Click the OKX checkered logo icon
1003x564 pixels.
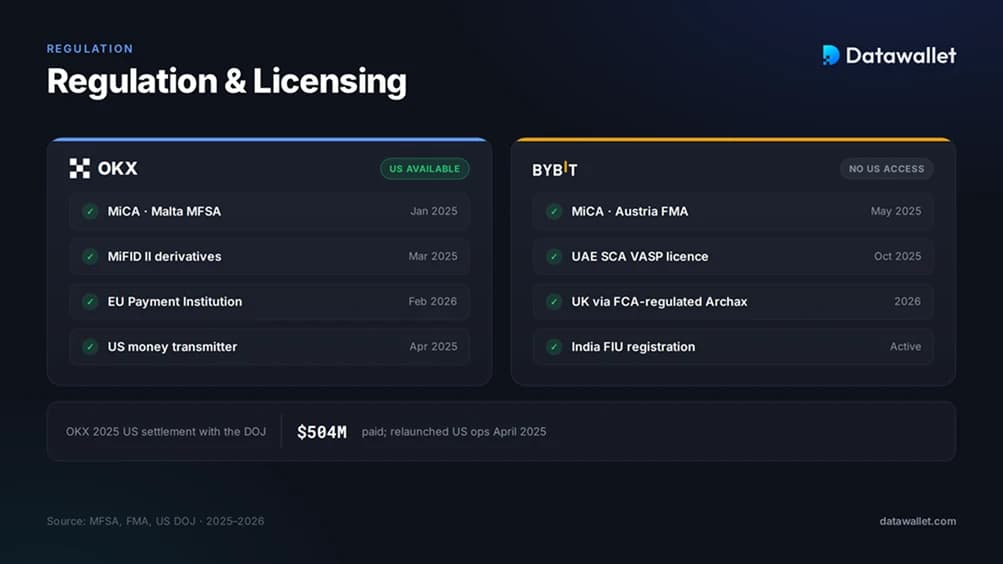click(x=79, y=168)
